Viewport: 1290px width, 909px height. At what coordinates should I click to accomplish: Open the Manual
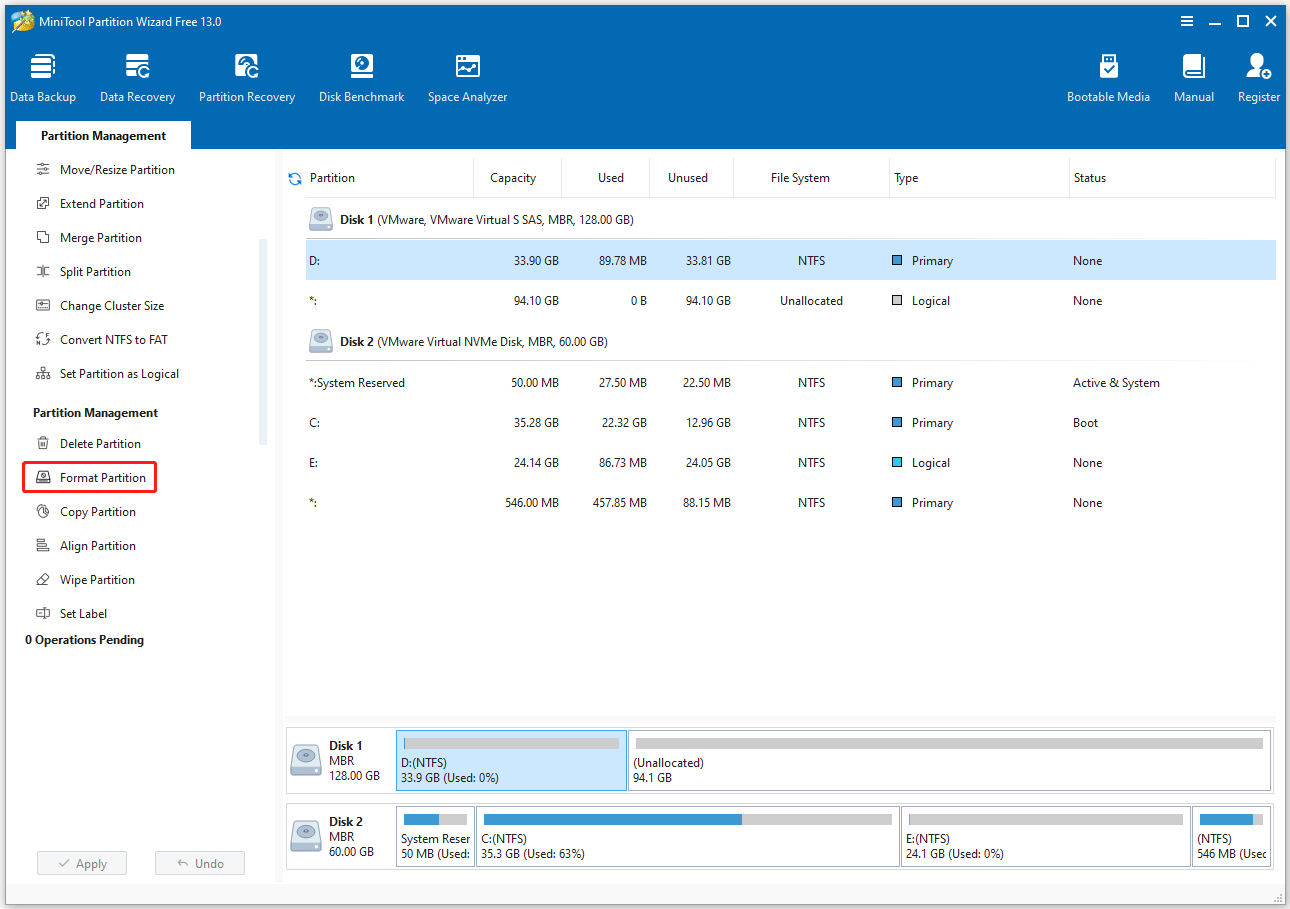pyautogui.click(x=1193, y=77)
